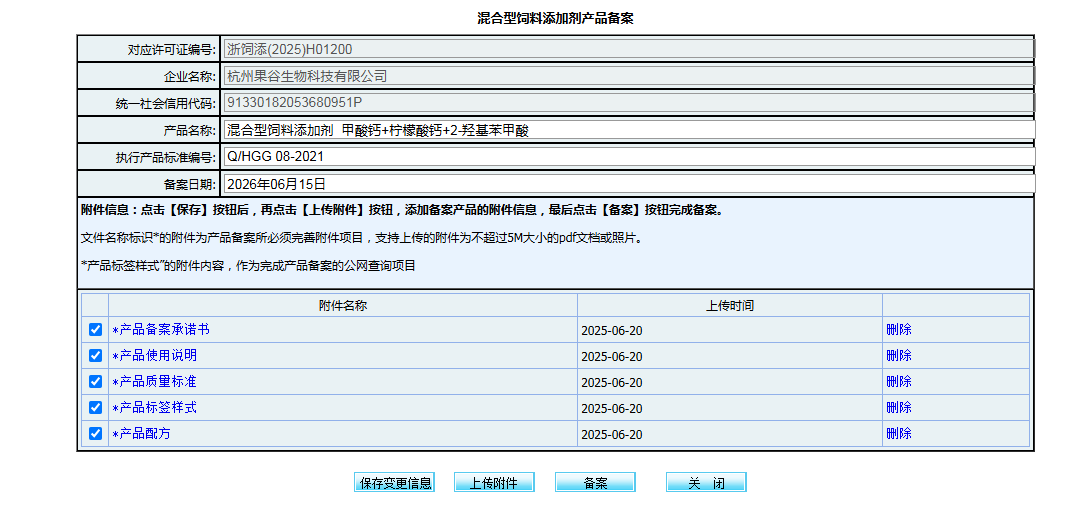Toggle the 产品使用说明 checkbox
Viewport: 1082px width, 528px height.
(95, 356)
